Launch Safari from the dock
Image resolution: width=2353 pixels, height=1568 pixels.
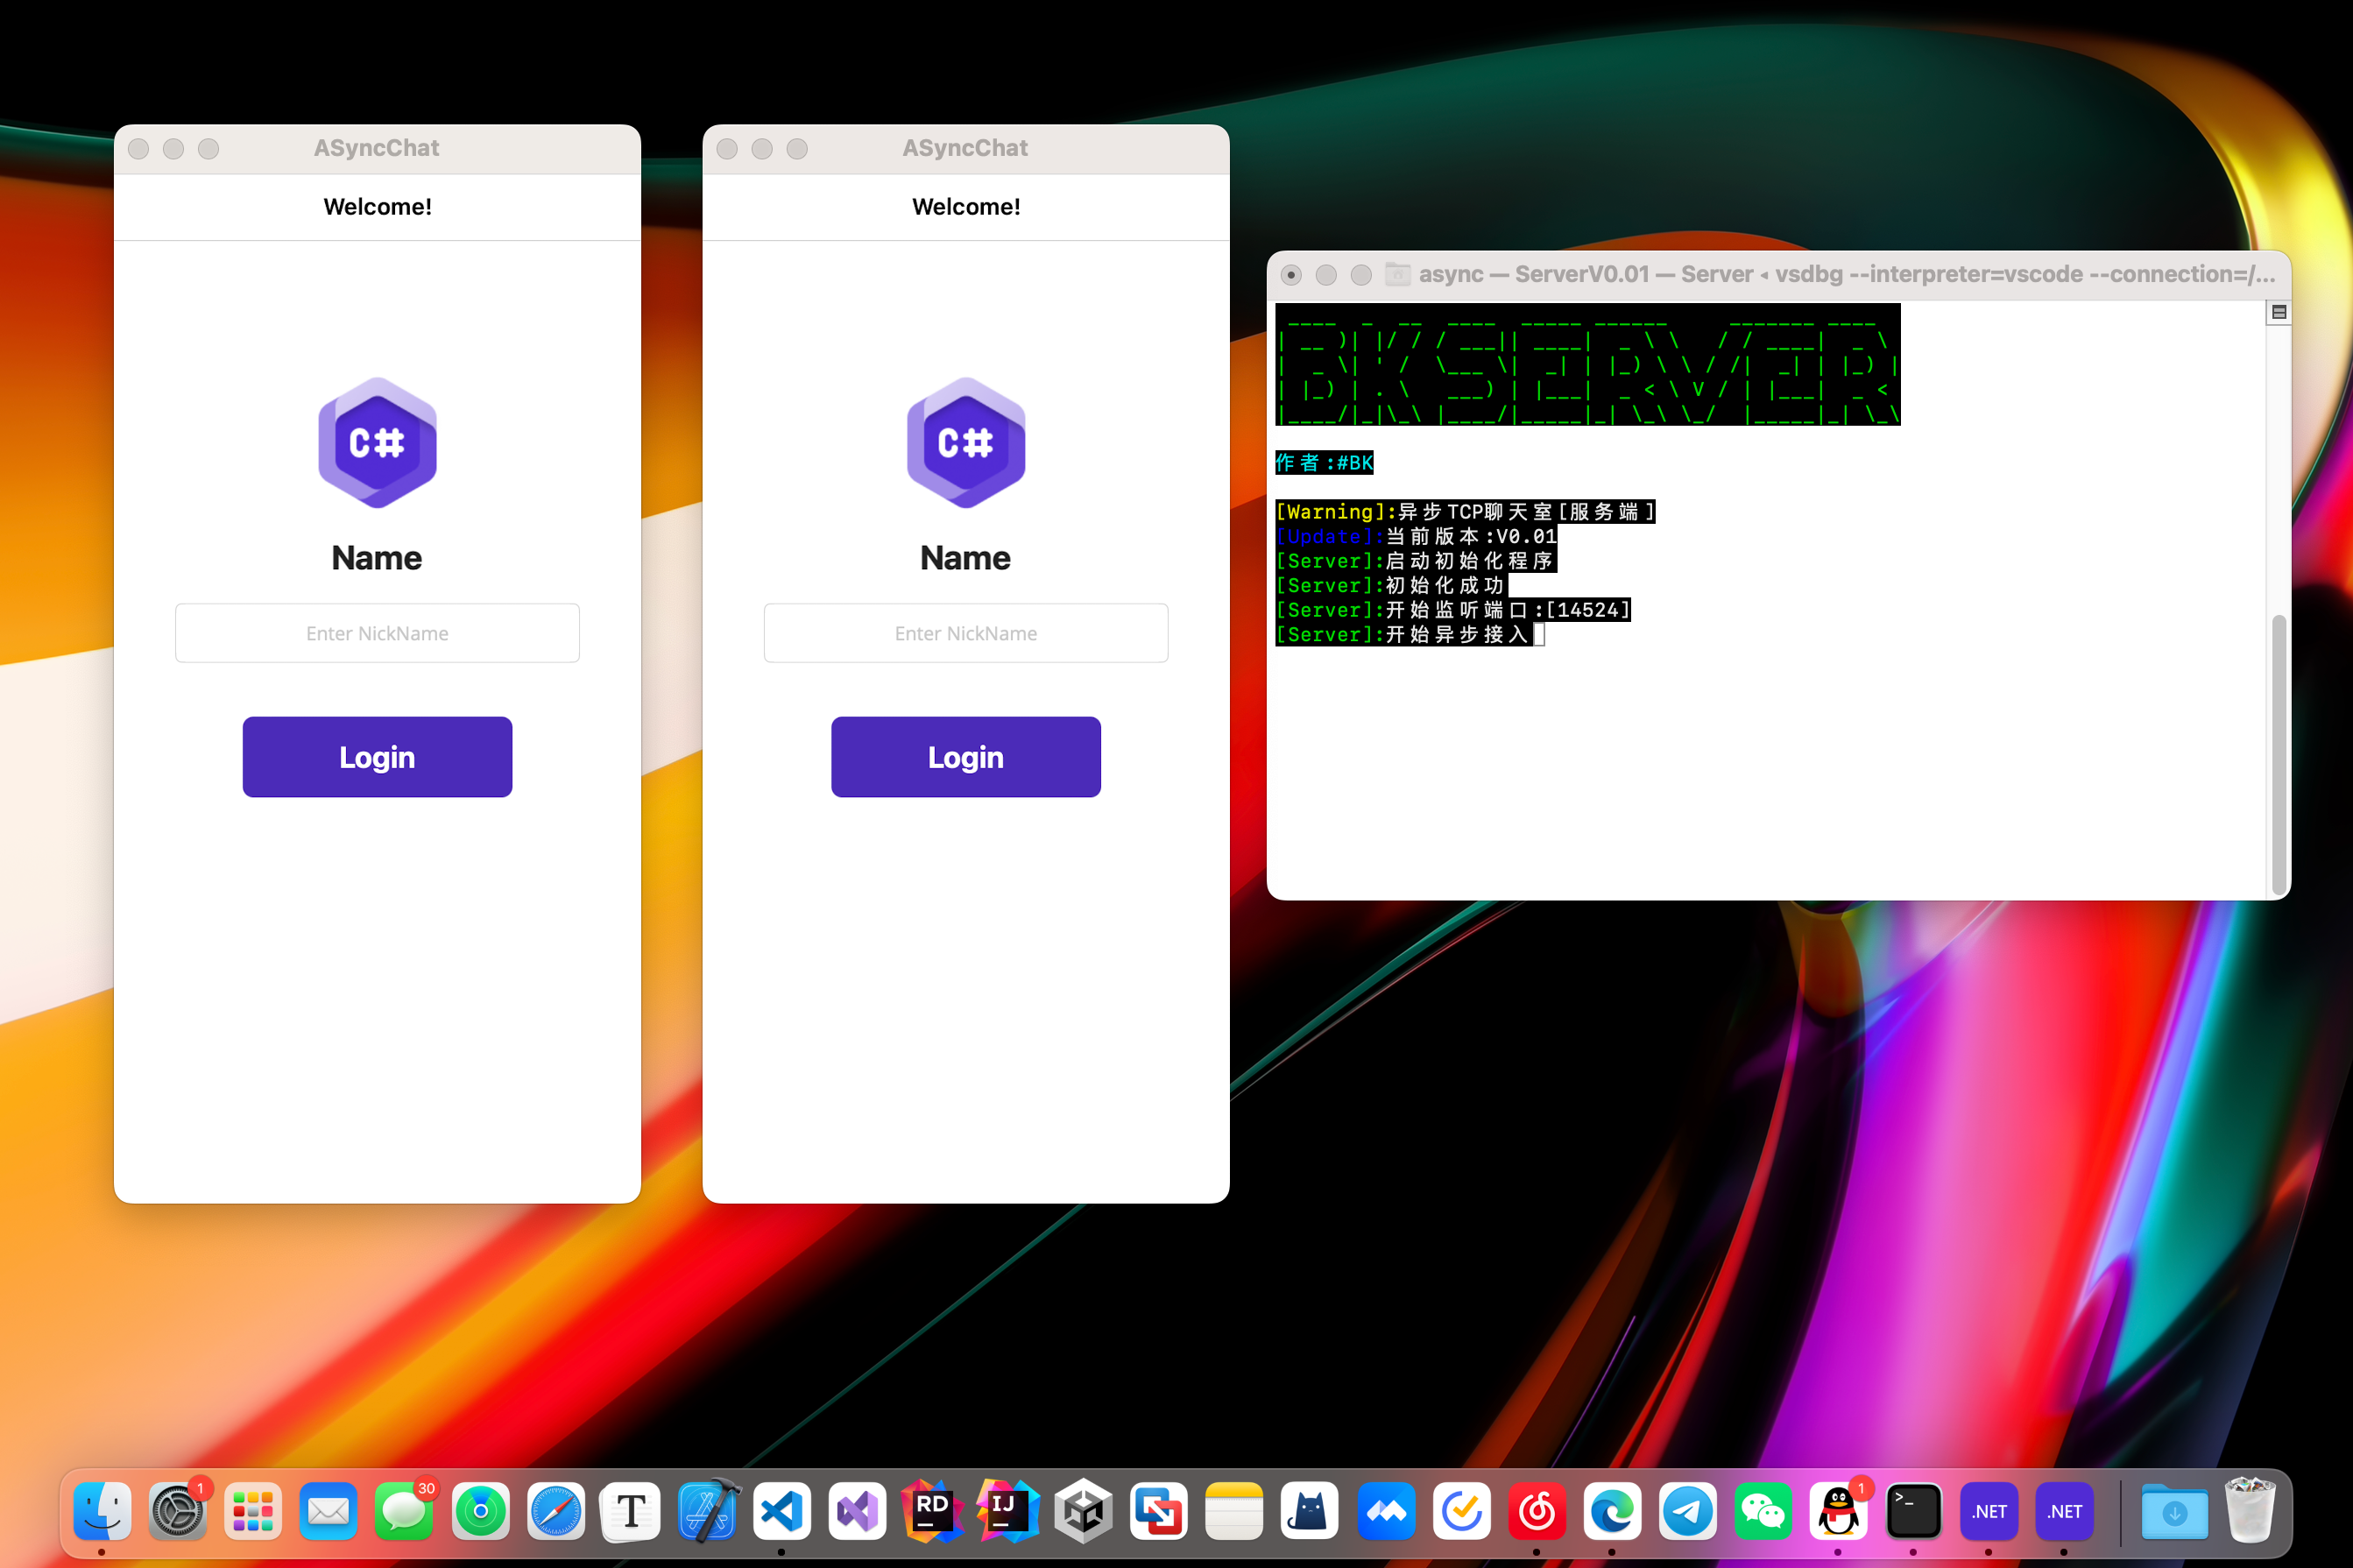(x=555, y=1510)
